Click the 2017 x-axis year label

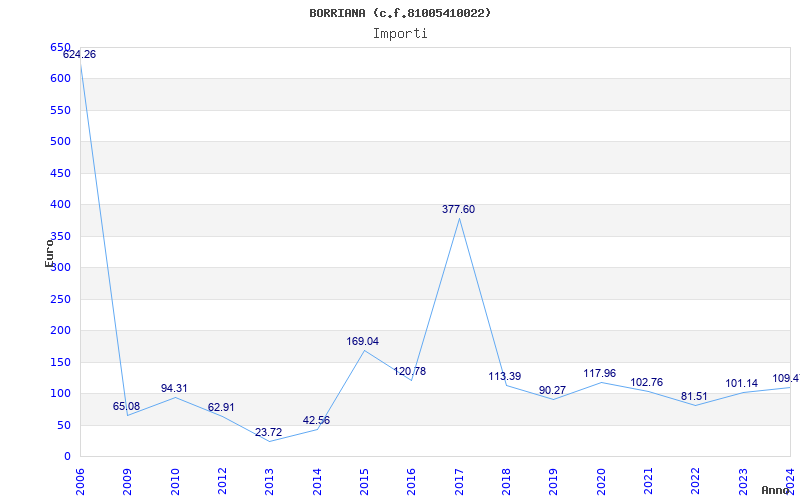(x=459, y=482)
